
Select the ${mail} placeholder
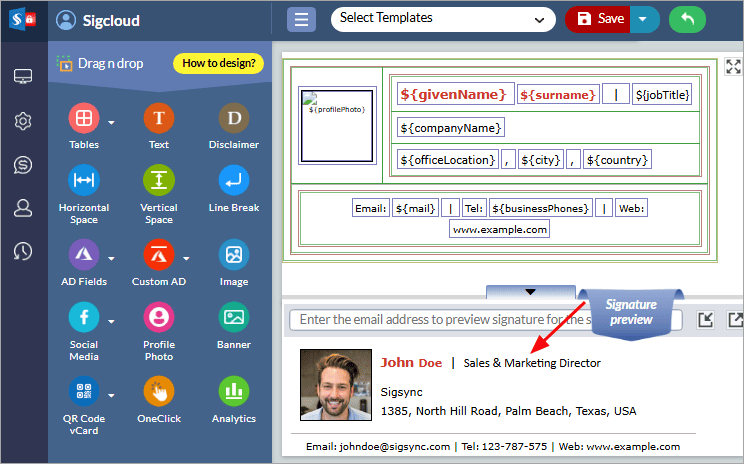point(416,208)
